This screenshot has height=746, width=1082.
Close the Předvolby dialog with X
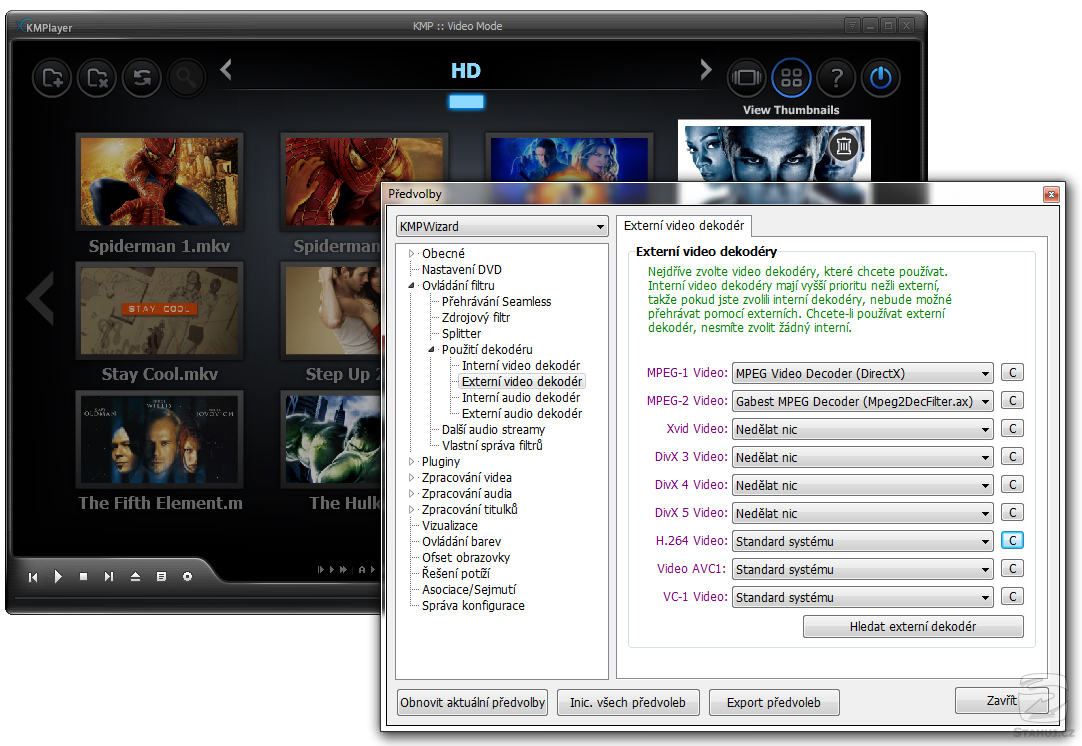[1051, 195]
